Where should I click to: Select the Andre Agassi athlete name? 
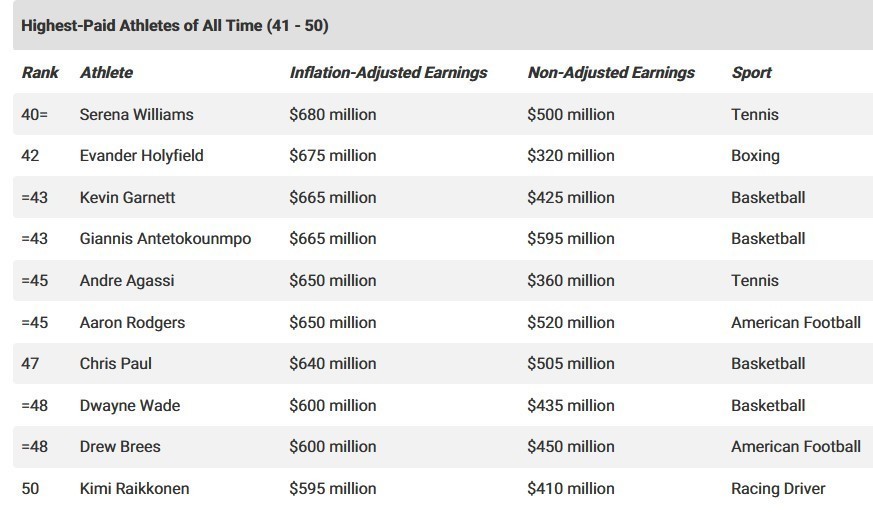127,281
